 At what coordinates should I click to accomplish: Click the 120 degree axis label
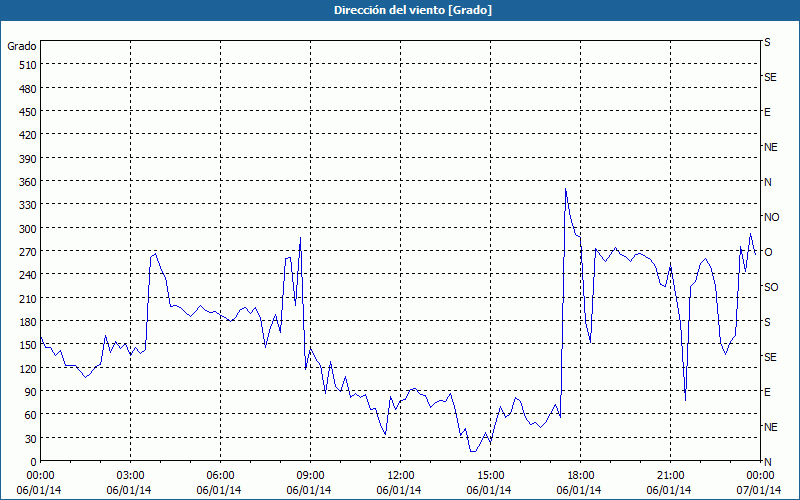tap(28, 369)
